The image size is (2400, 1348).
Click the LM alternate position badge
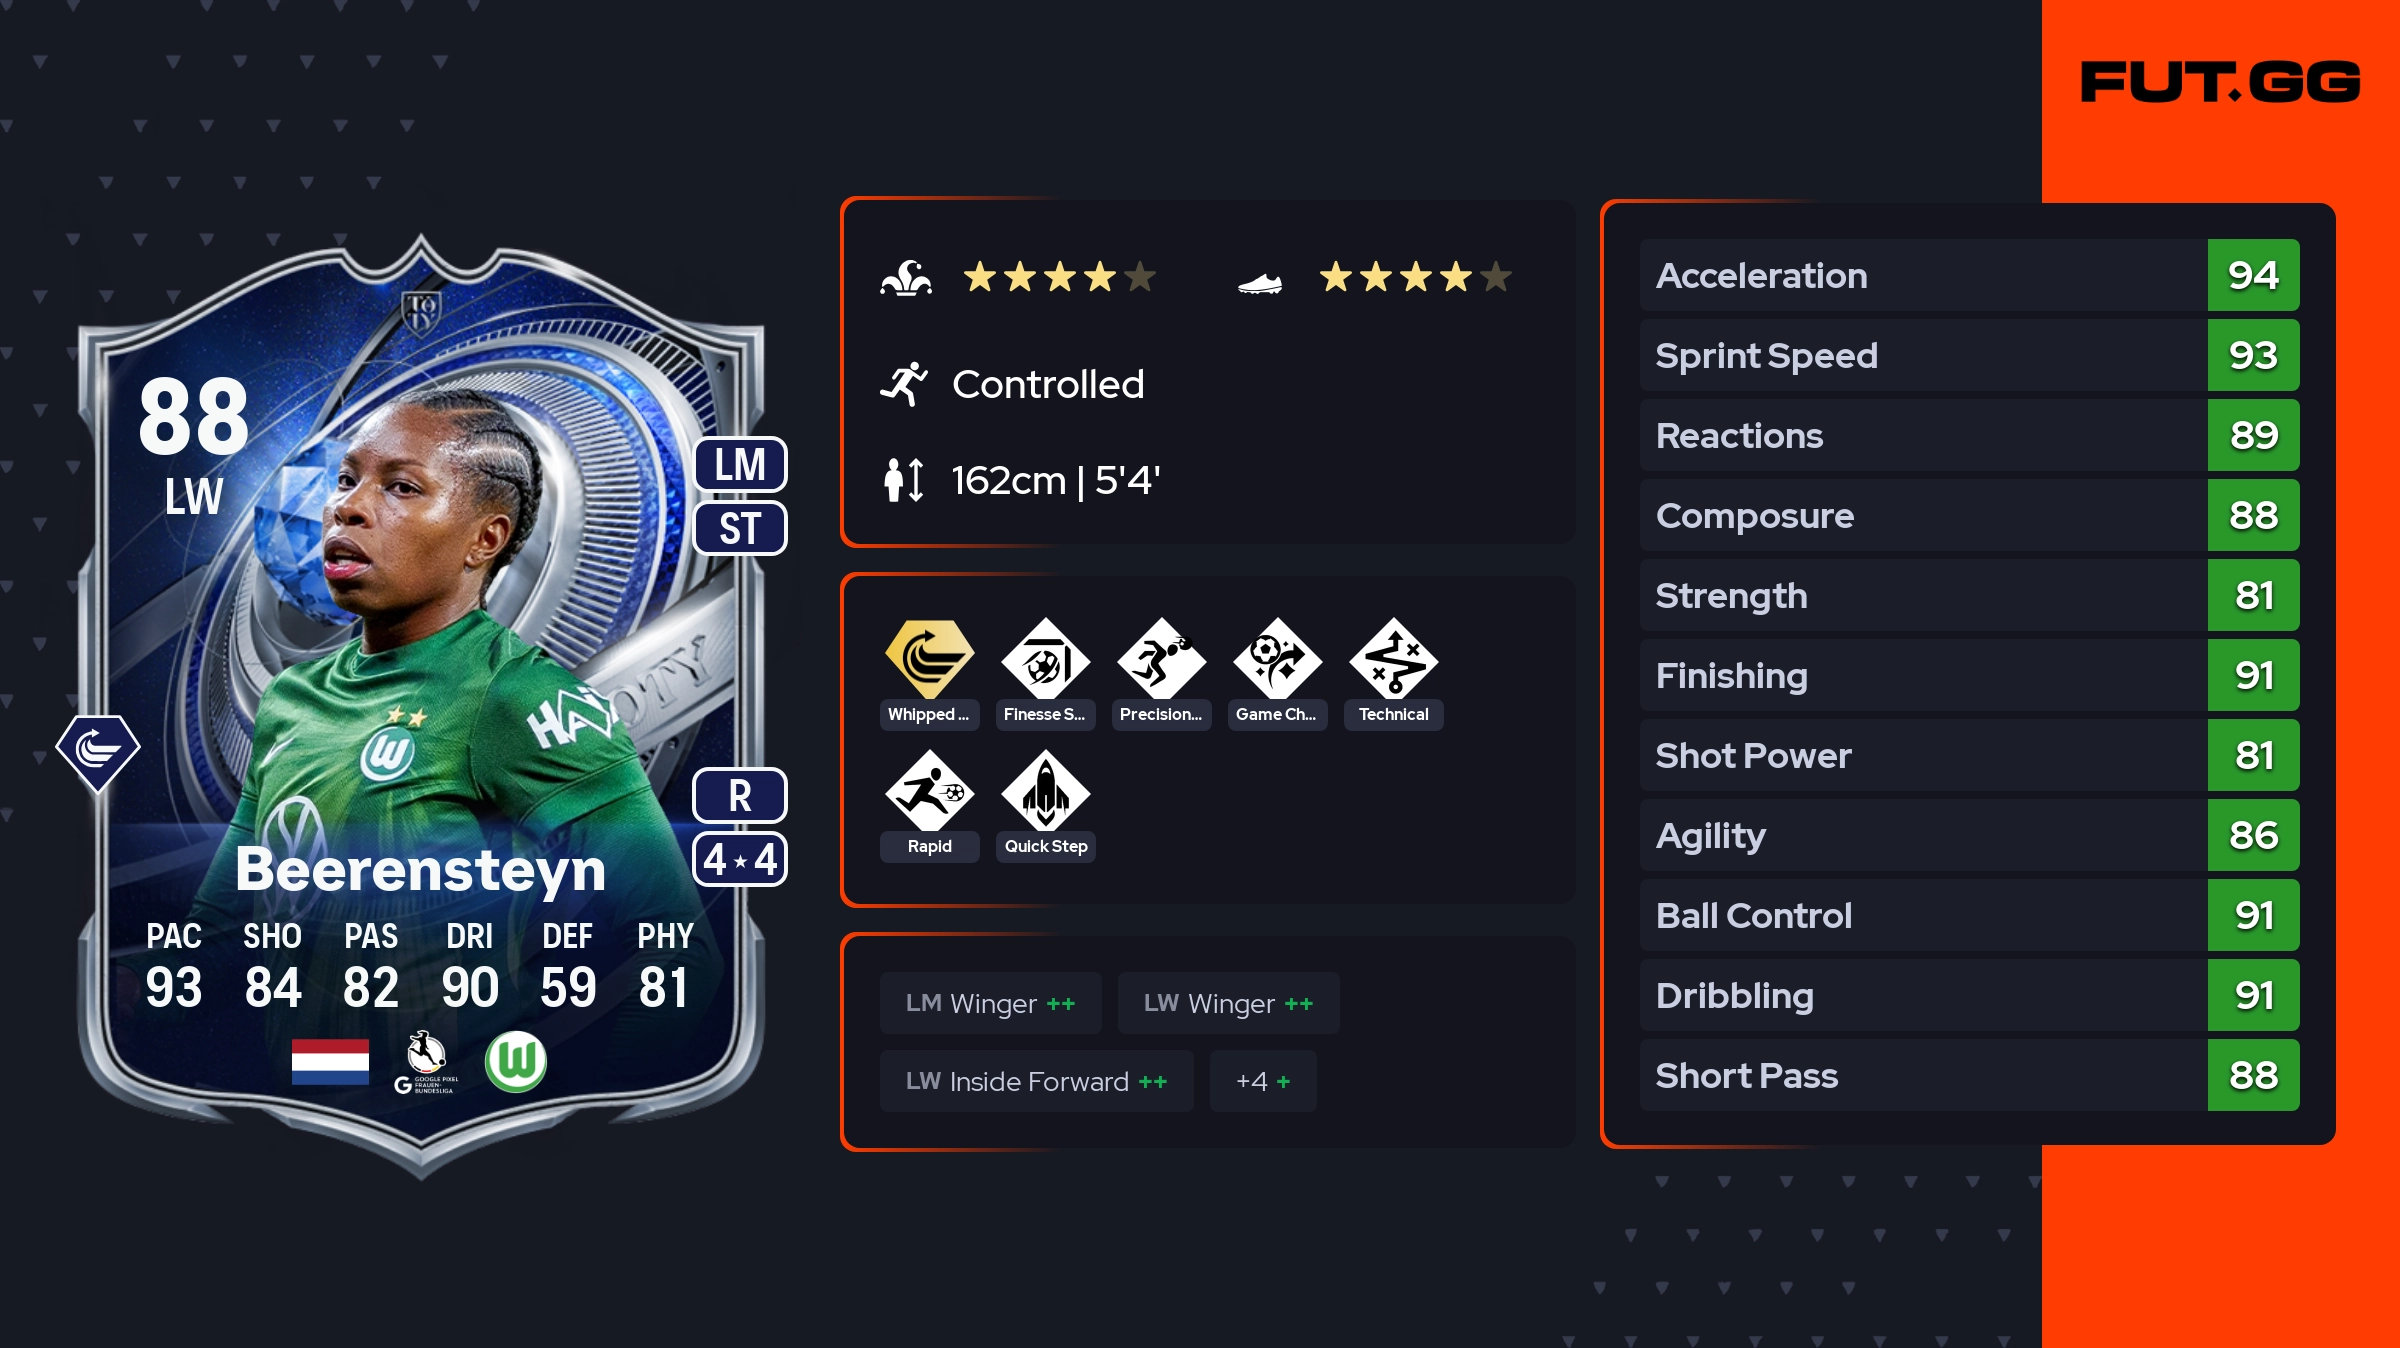pos(740,465)
